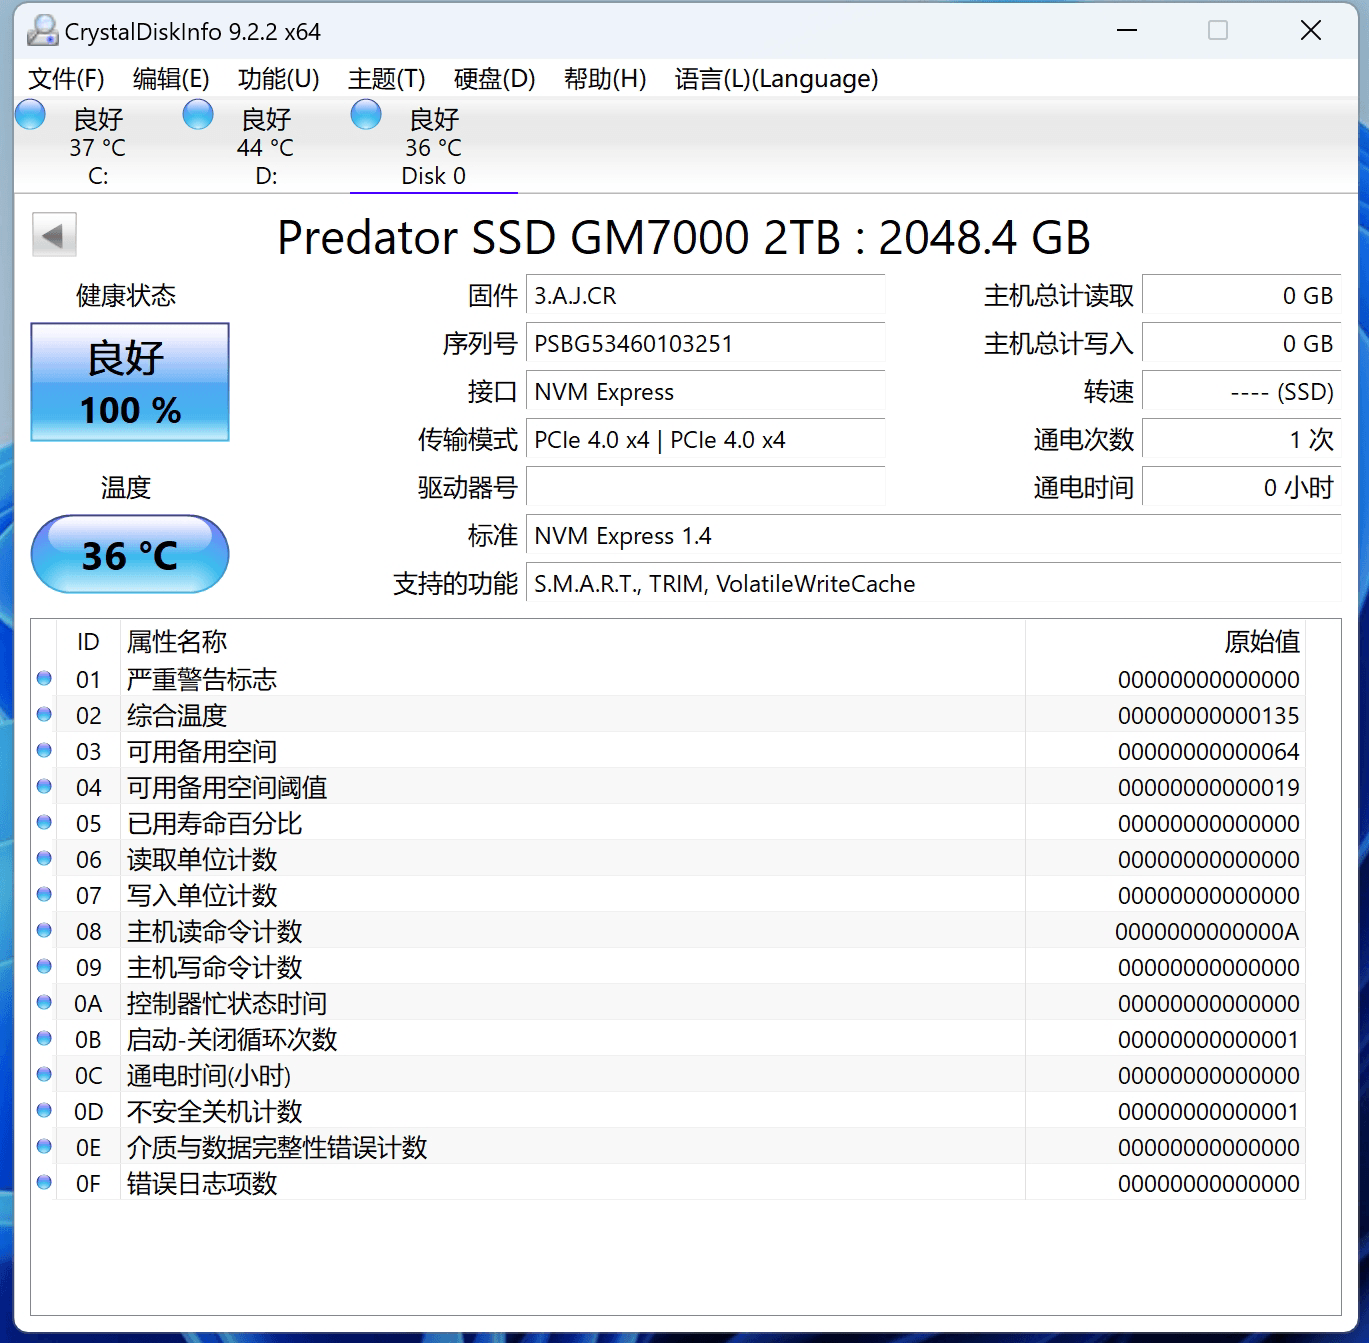The height and width of the screenshot is (1343, 1369).
Task: Click status dot for attribute 01 严重警告标志
Action: (x=44, y=679)
